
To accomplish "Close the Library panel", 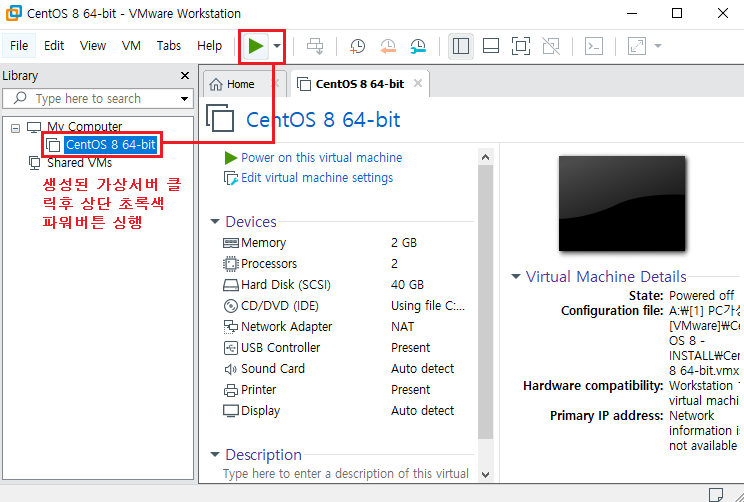I will pyautogui.click(x=185, y=75).
